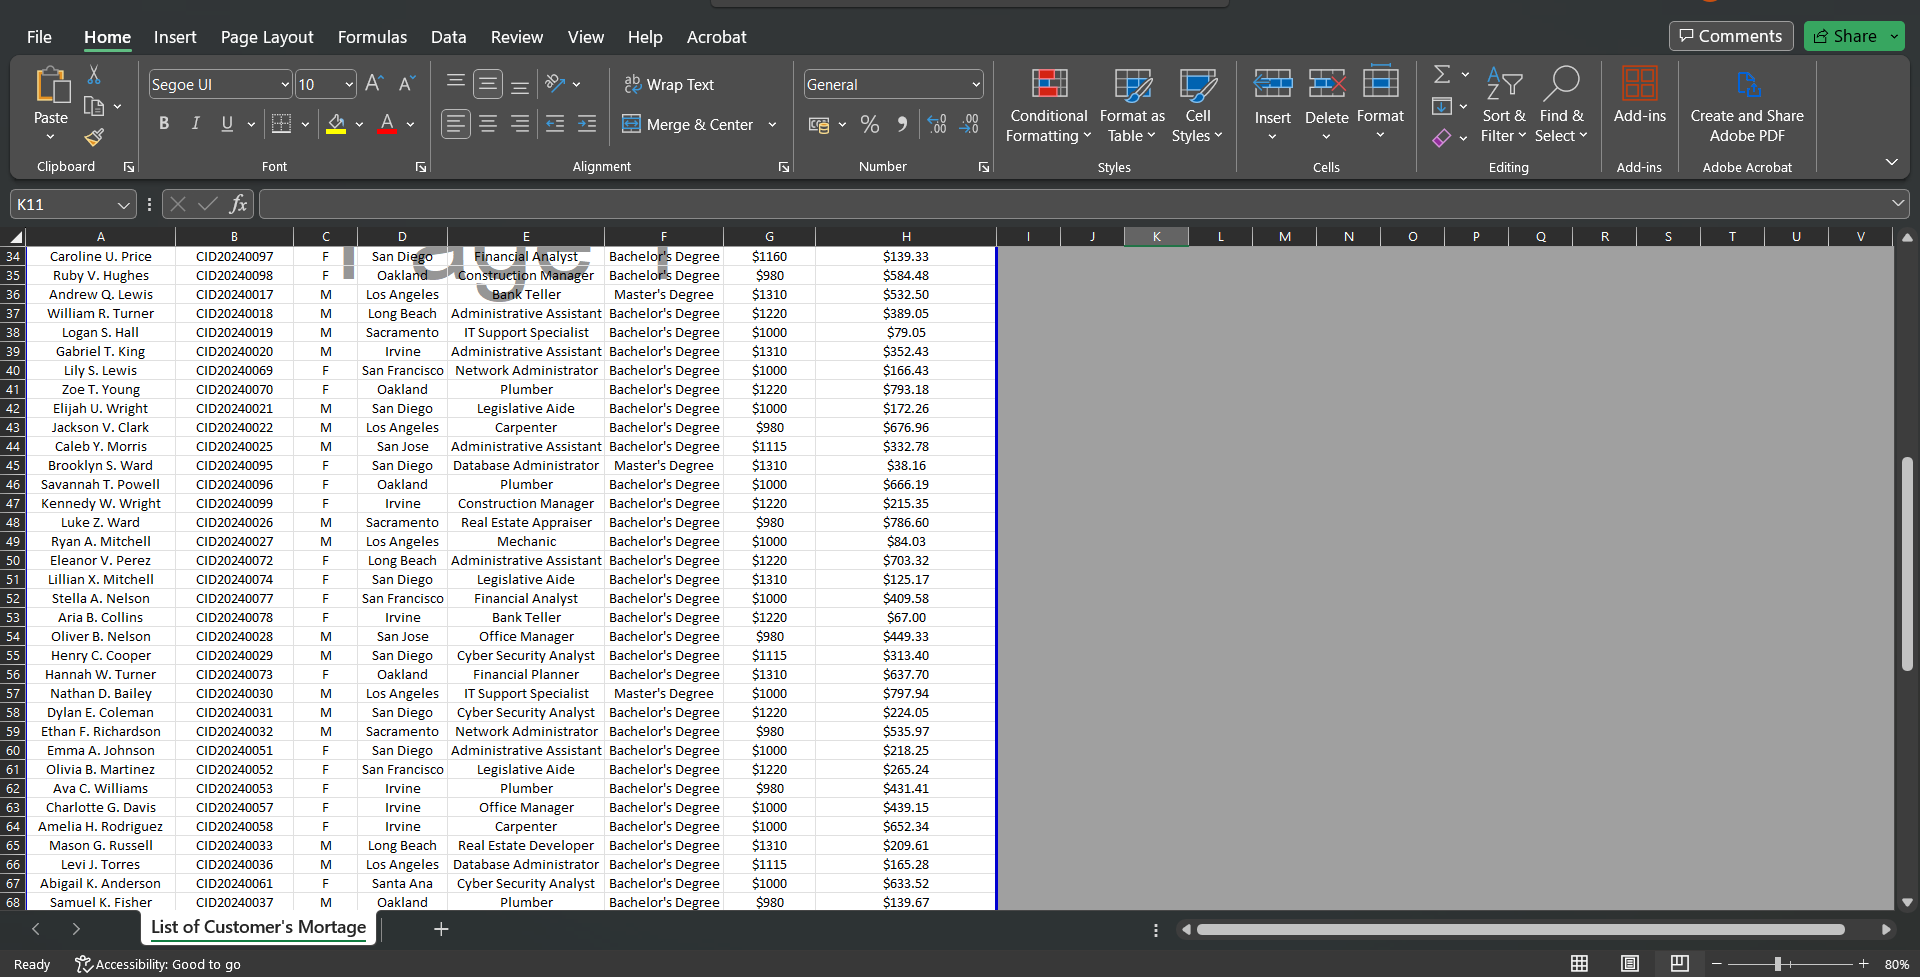Click Create and Share Adobe PDF
Viewport: 1920px width, 977px height.
pos(1747,105)
